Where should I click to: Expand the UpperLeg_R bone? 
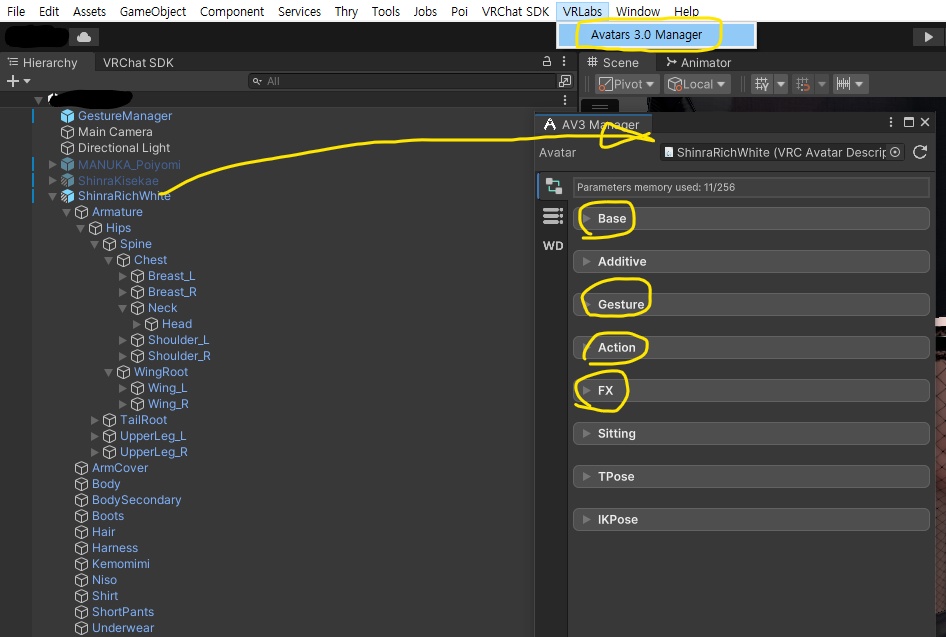[95, 452]
